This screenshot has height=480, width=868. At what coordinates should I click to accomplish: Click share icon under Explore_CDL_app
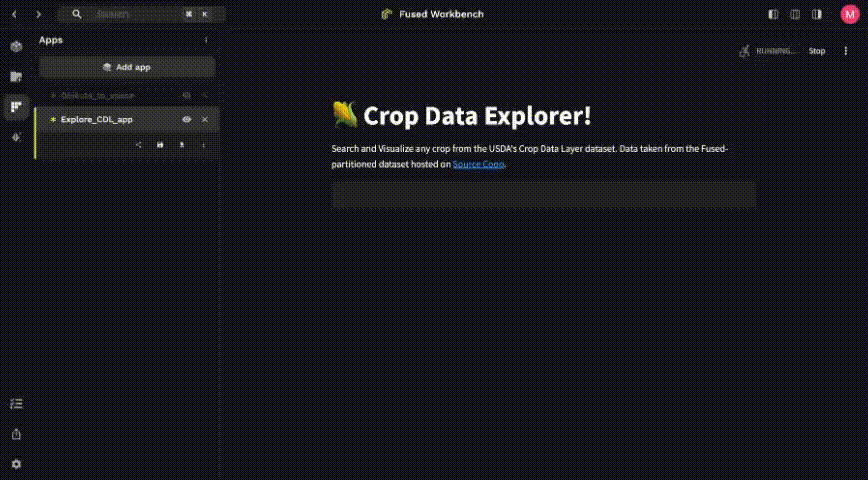click(x=138, y=145)
